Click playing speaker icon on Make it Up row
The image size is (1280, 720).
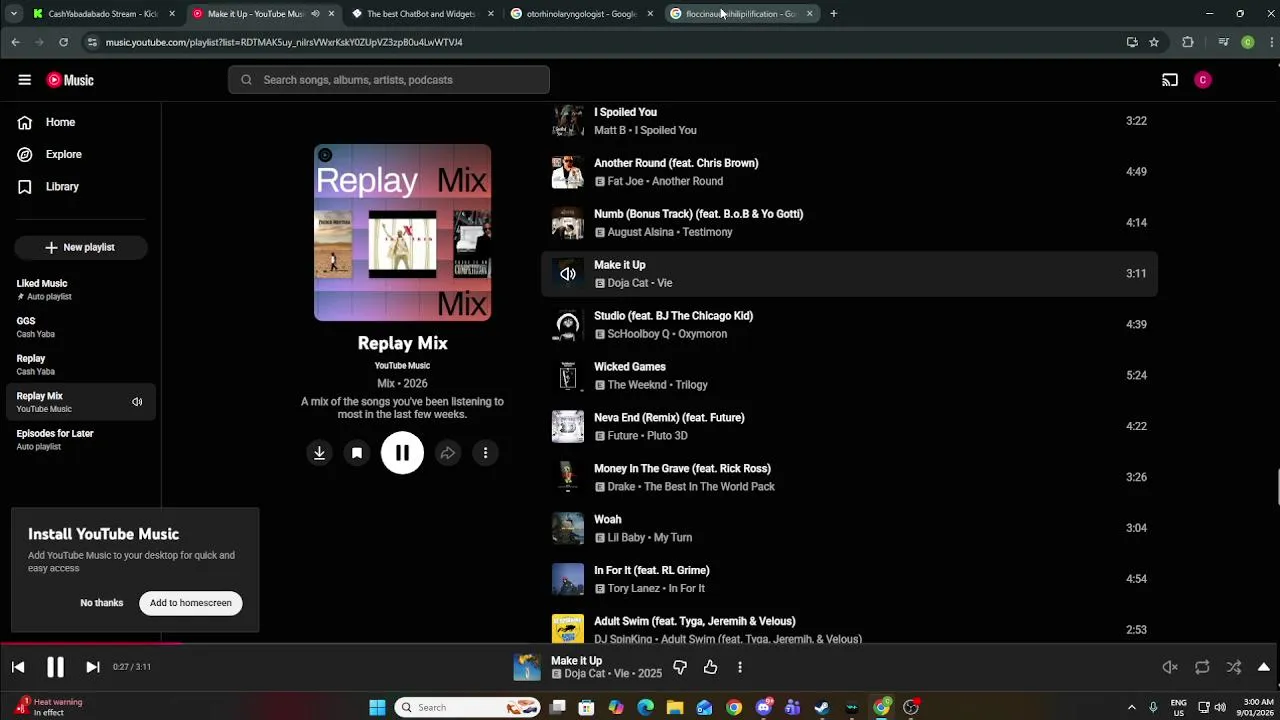point(568,274)
